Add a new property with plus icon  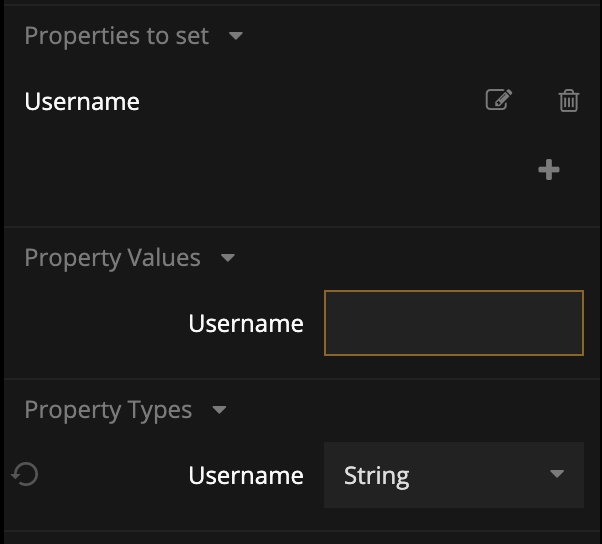point(549,170)
